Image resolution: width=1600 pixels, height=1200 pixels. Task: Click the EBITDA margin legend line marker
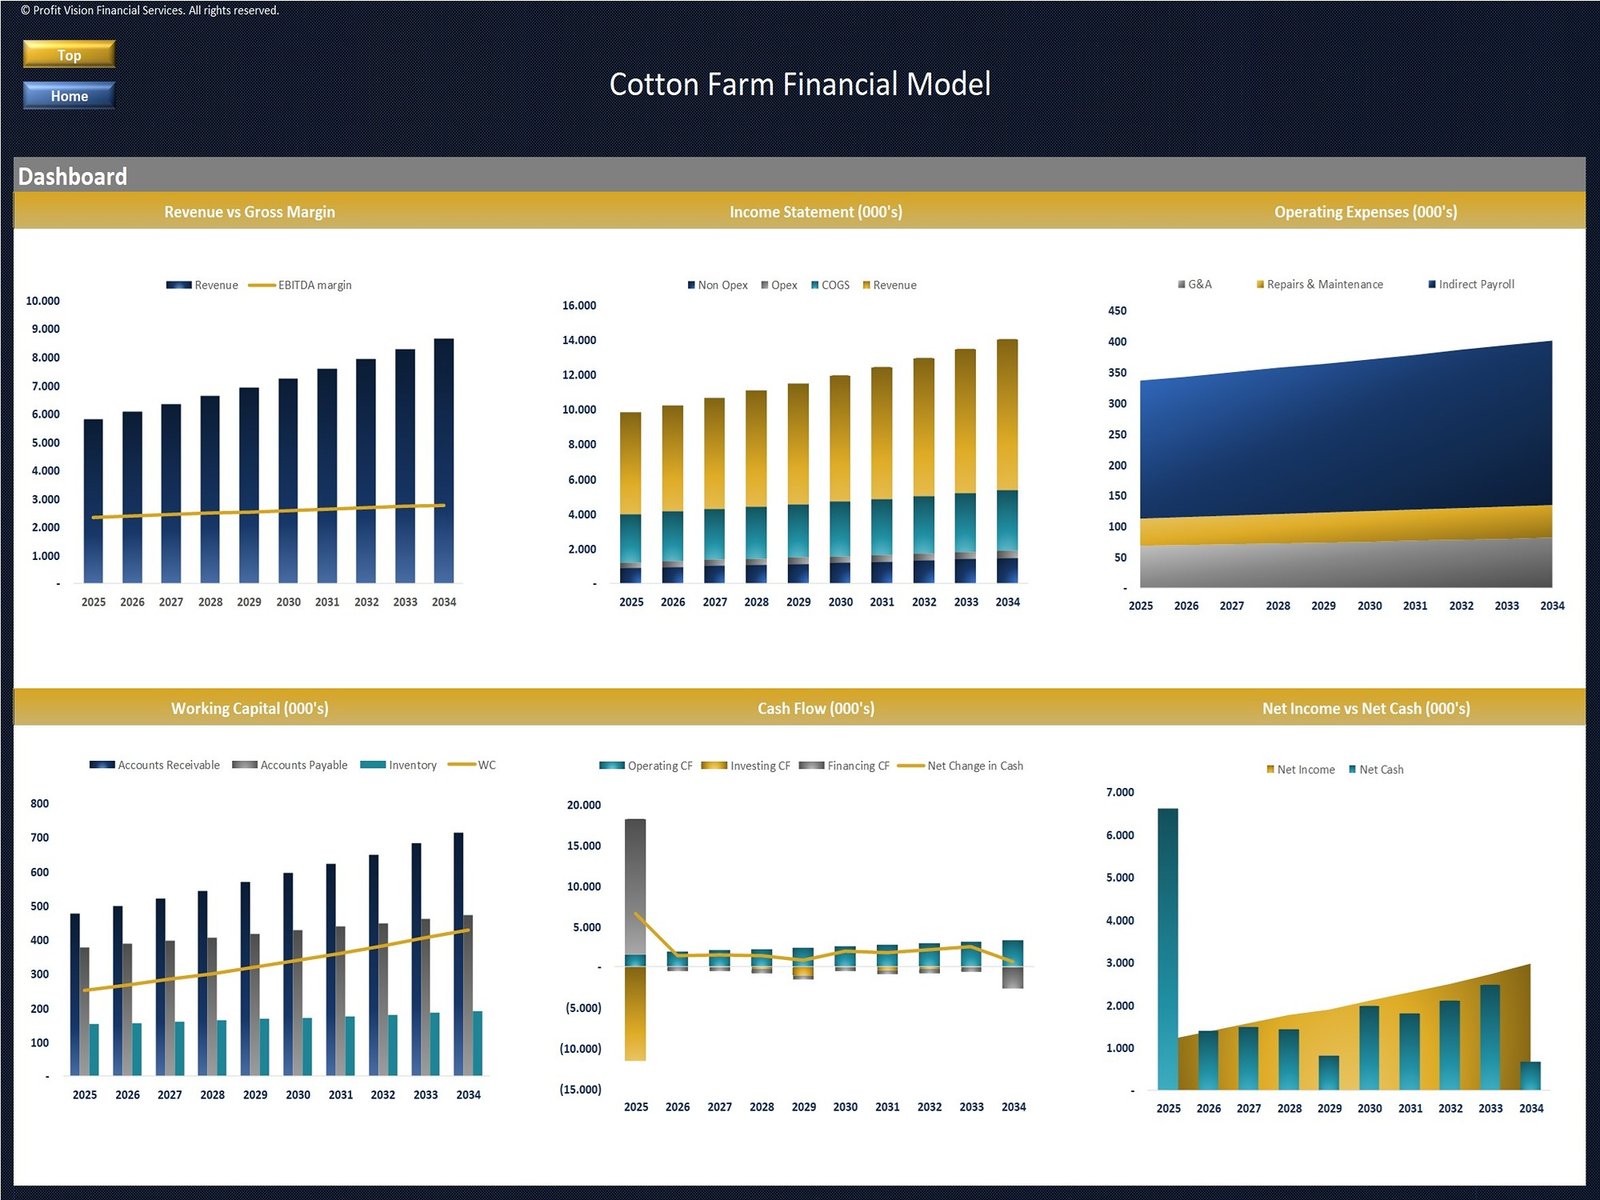coord(261,285)
